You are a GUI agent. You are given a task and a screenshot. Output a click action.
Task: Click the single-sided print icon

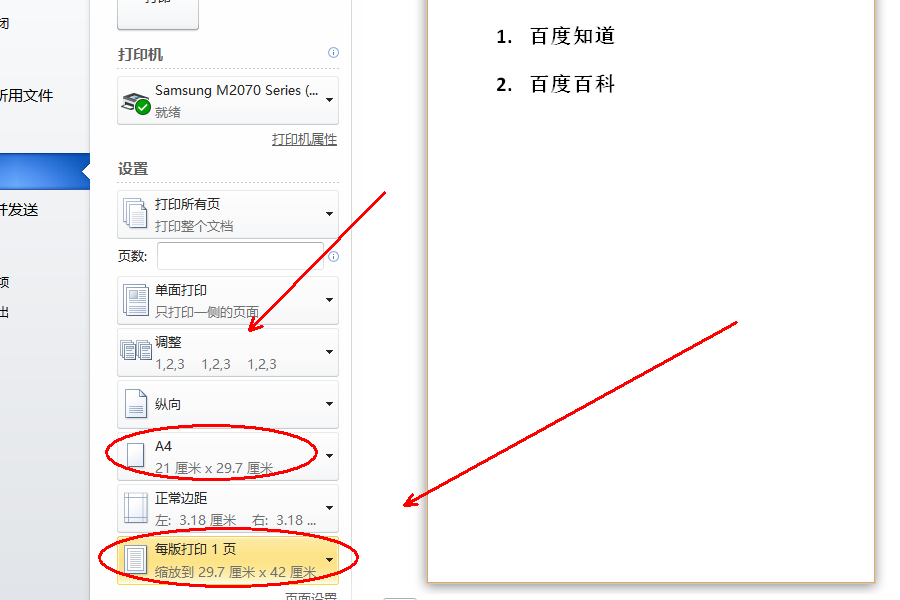point(135,300)
